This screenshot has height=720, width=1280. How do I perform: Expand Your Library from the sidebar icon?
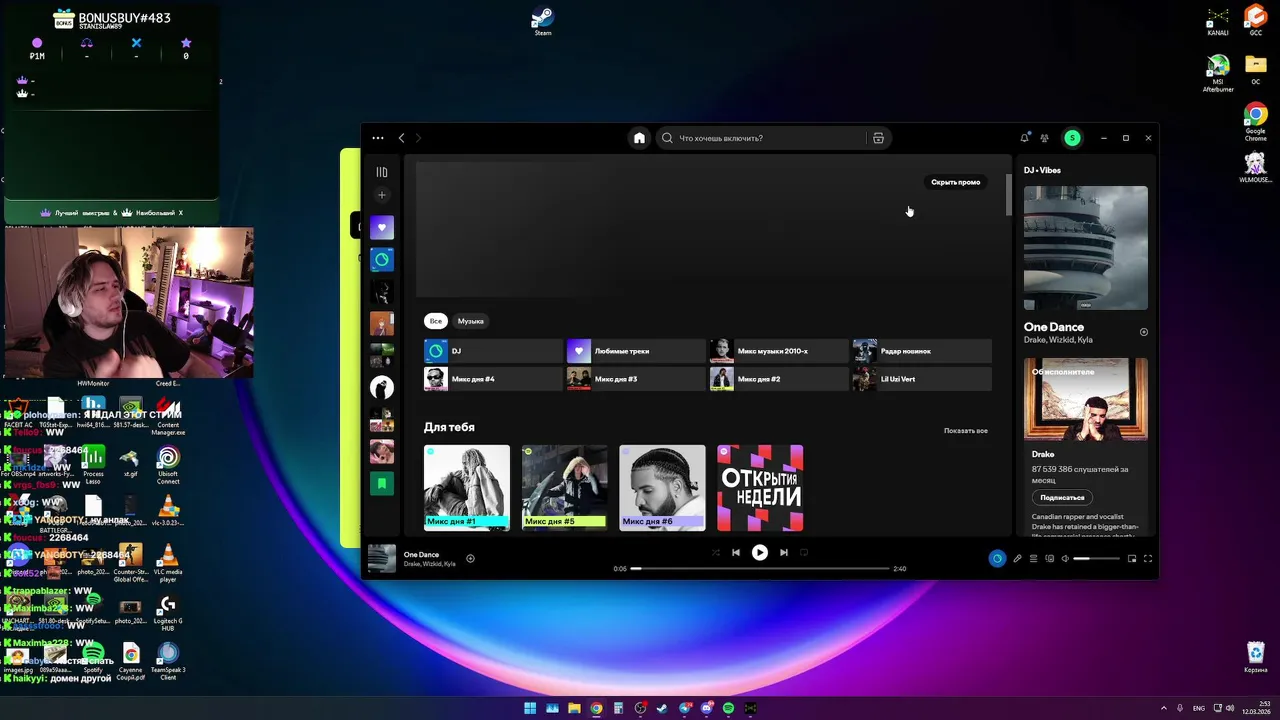[x=381, y=172]
